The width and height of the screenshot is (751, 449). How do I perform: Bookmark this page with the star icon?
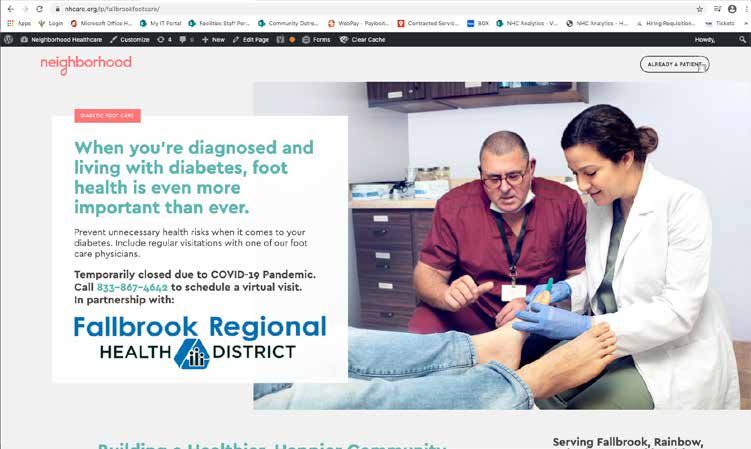click(x=700, y=9)
